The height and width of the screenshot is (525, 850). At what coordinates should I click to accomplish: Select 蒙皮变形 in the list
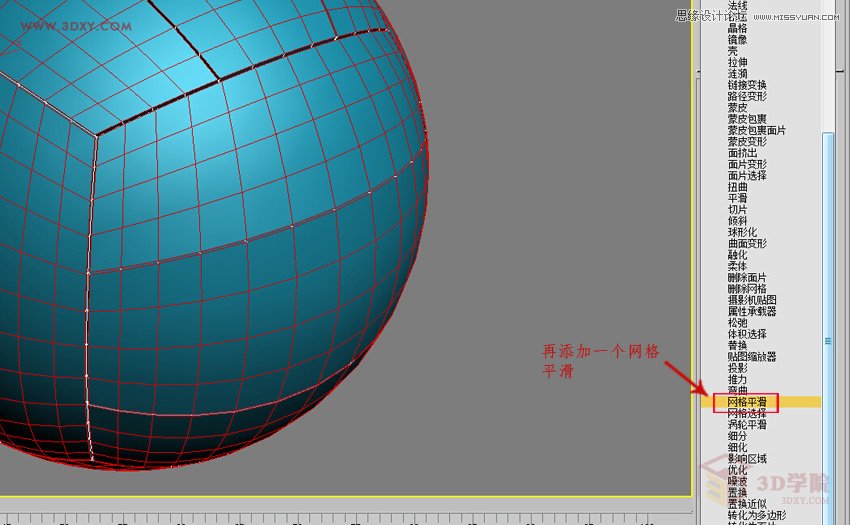[x=746, y=142]
